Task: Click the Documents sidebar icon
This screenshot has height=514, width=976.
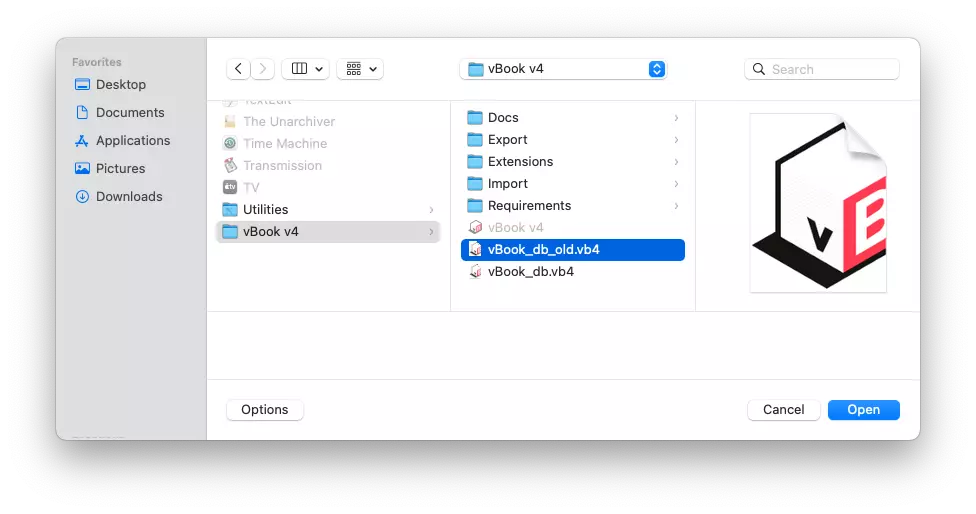Action: 82,113
